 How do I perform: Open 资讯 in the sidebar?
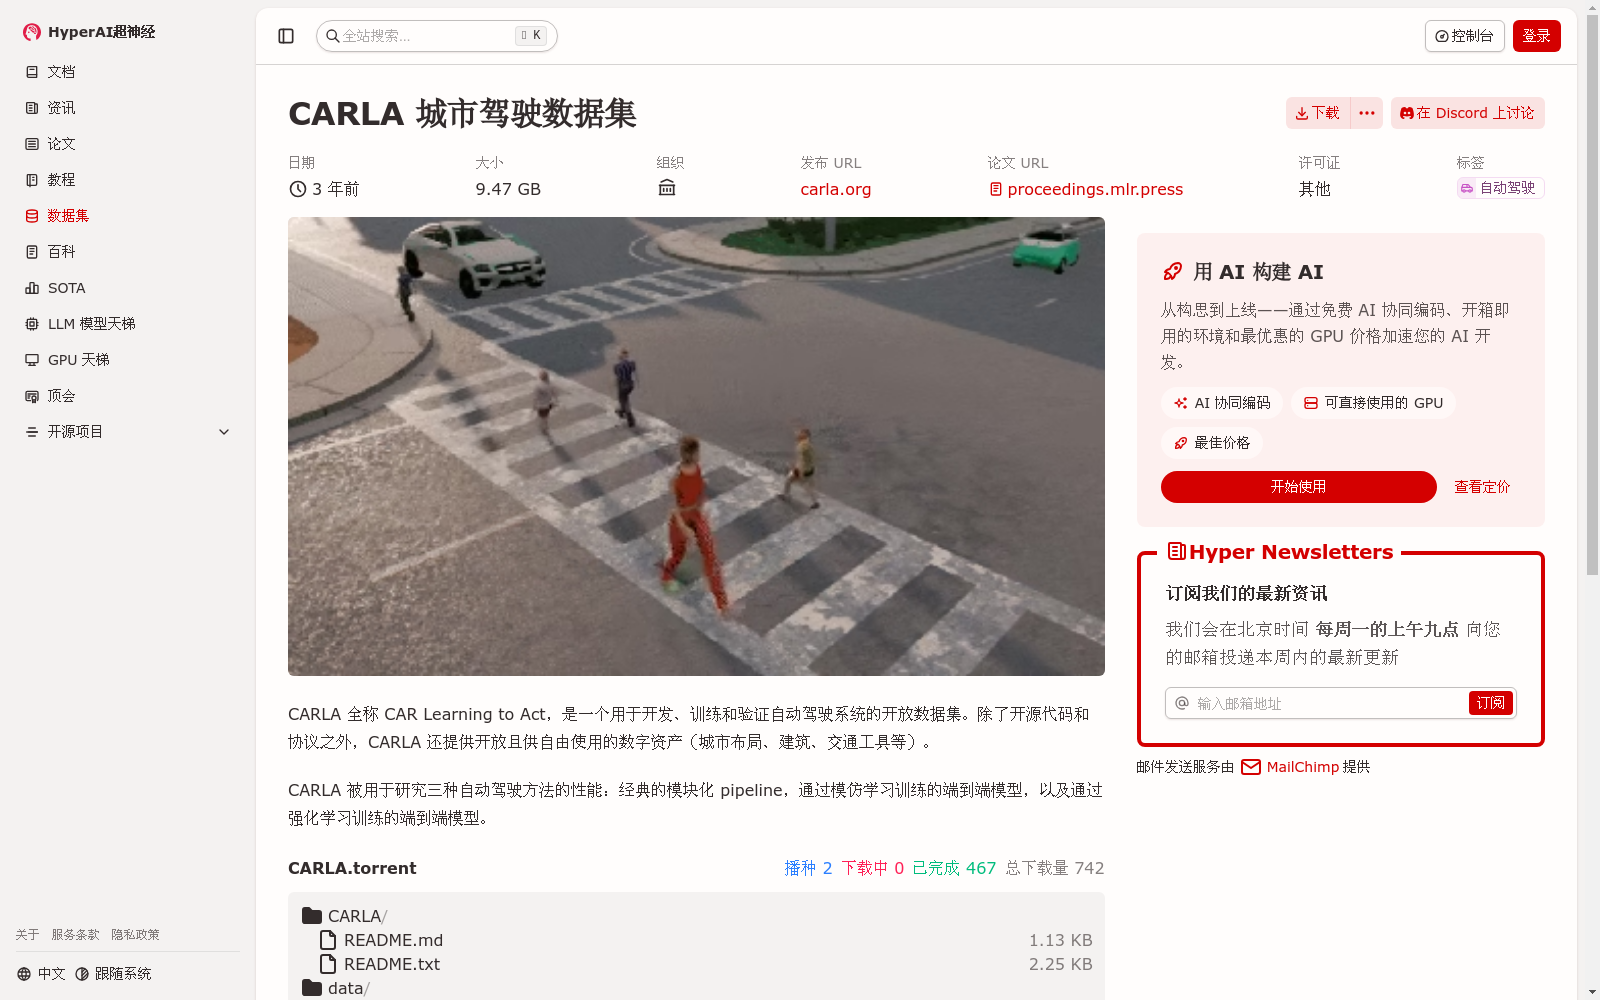pos(127,108)
